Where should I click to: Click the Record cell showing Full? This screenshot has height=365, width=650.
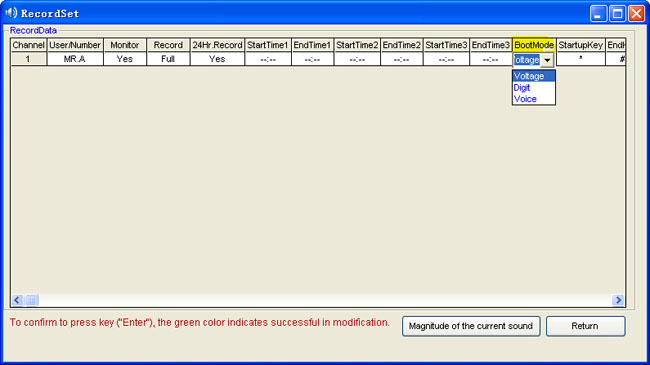point(168,59)
